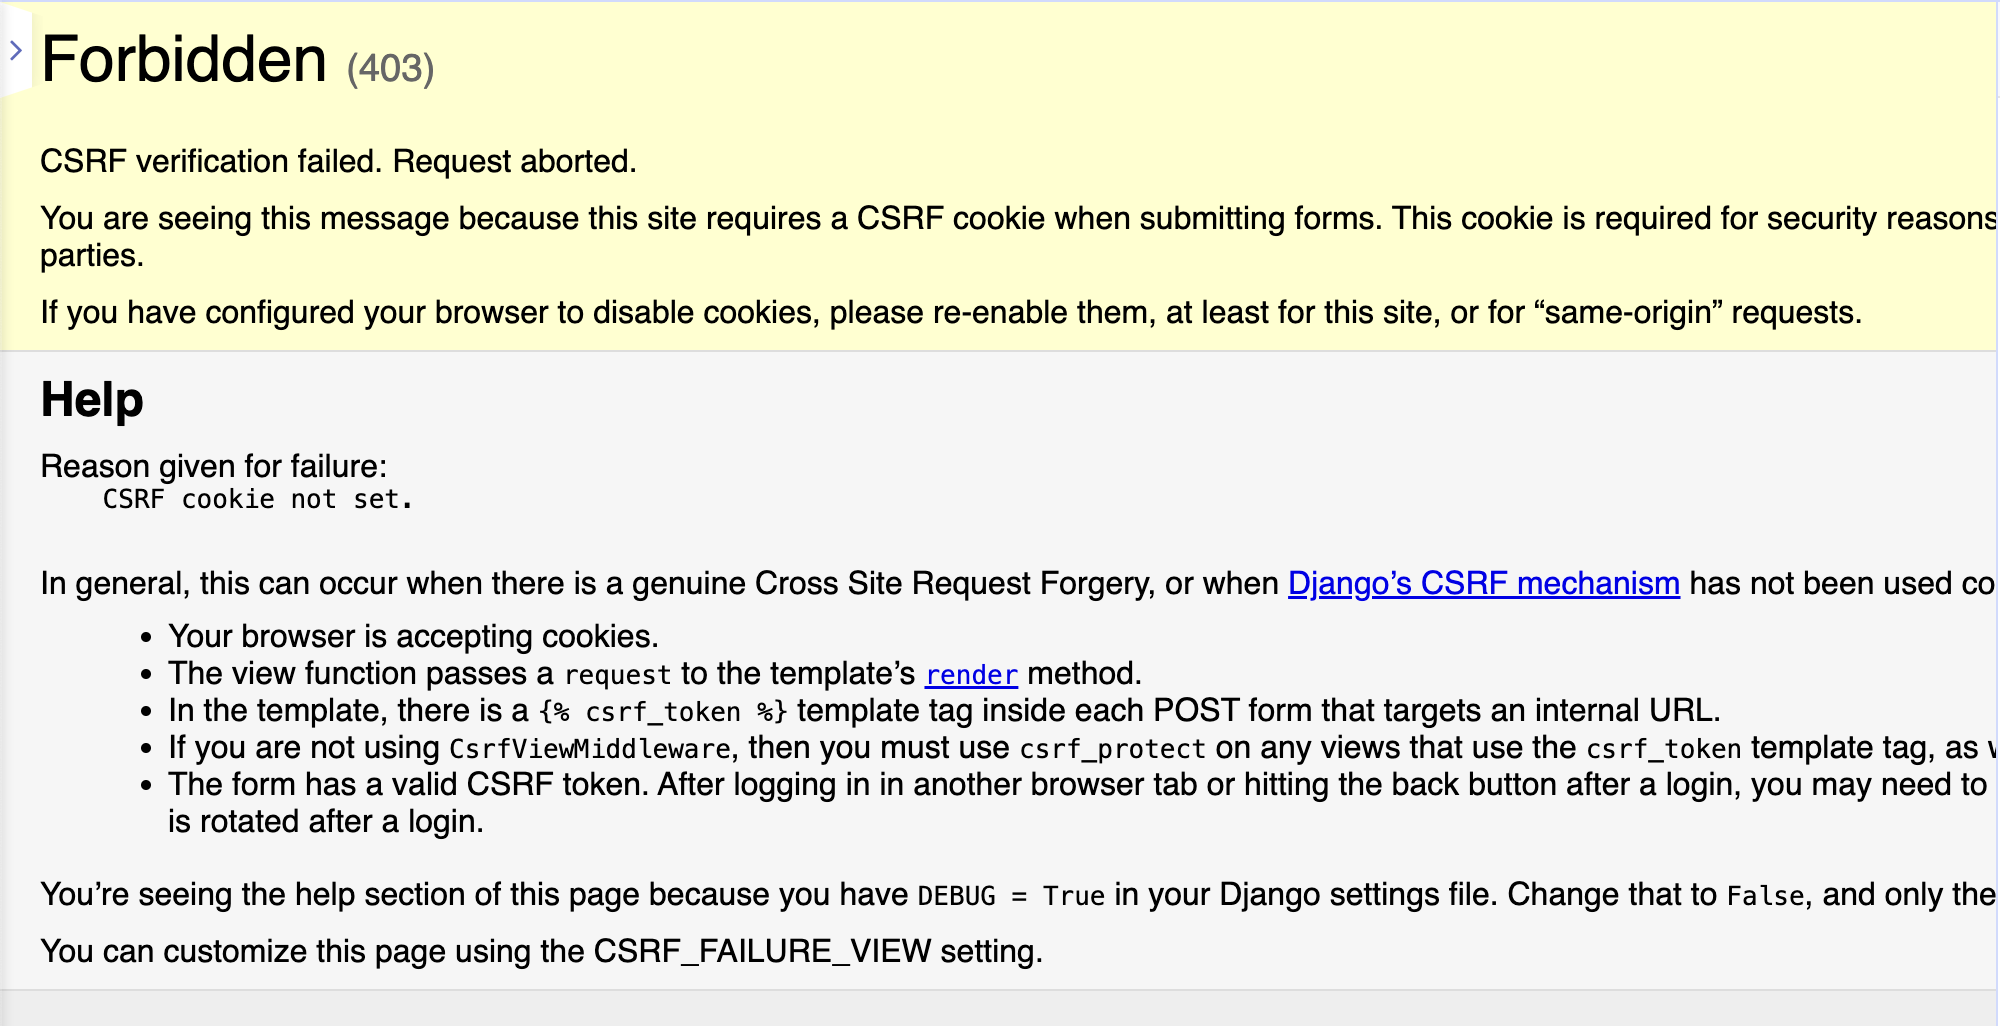This screenshot has width=2000, height=1026.
Task: Click the csrf_protect code word
Action: point(1112,749)
